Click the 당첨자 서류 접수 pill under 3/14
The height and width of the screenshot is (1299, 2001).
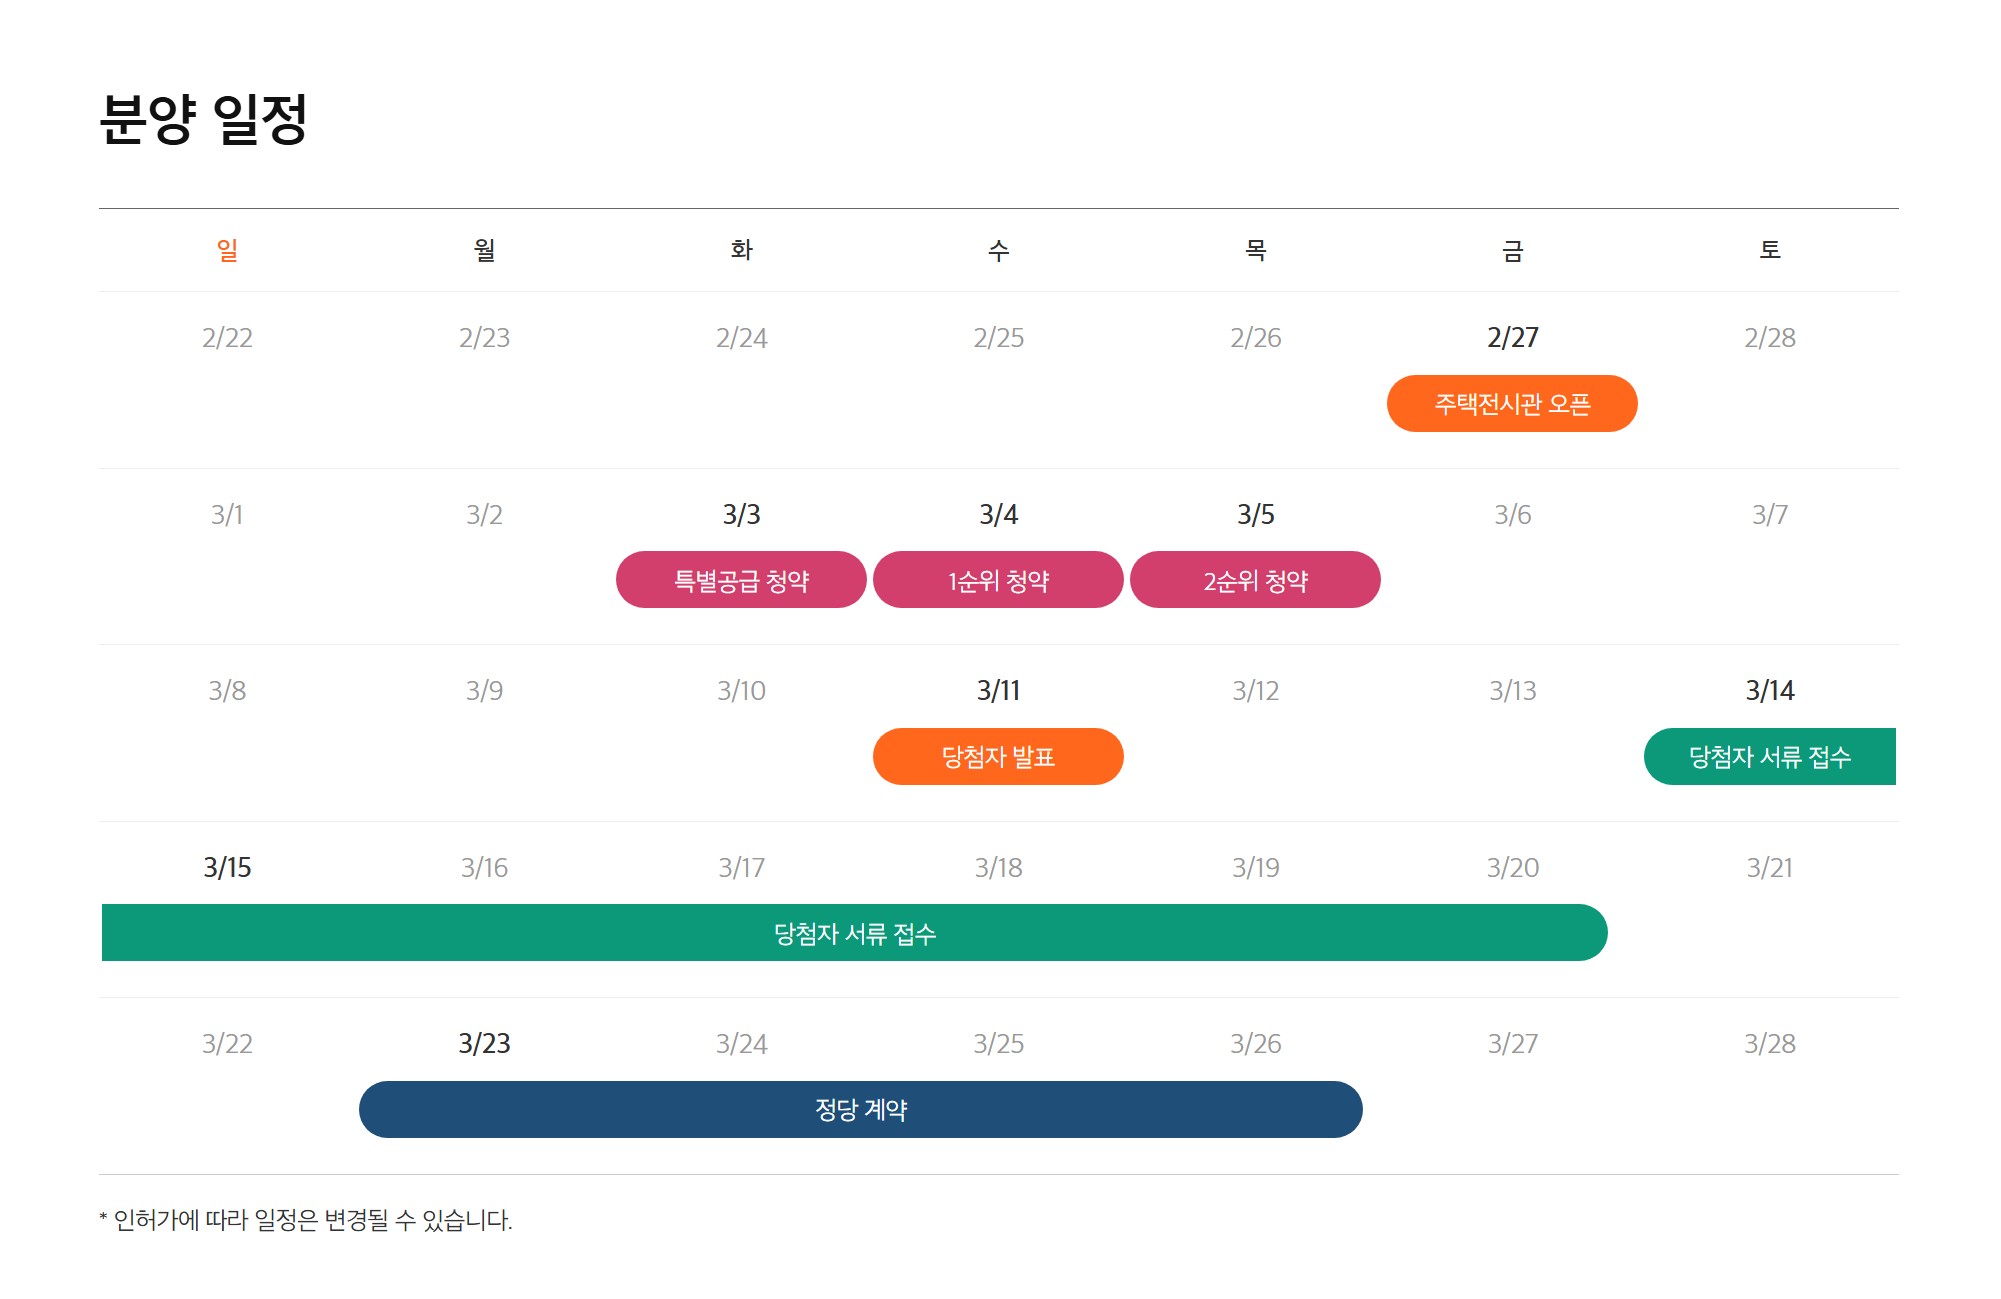(x=1769, y=757)
